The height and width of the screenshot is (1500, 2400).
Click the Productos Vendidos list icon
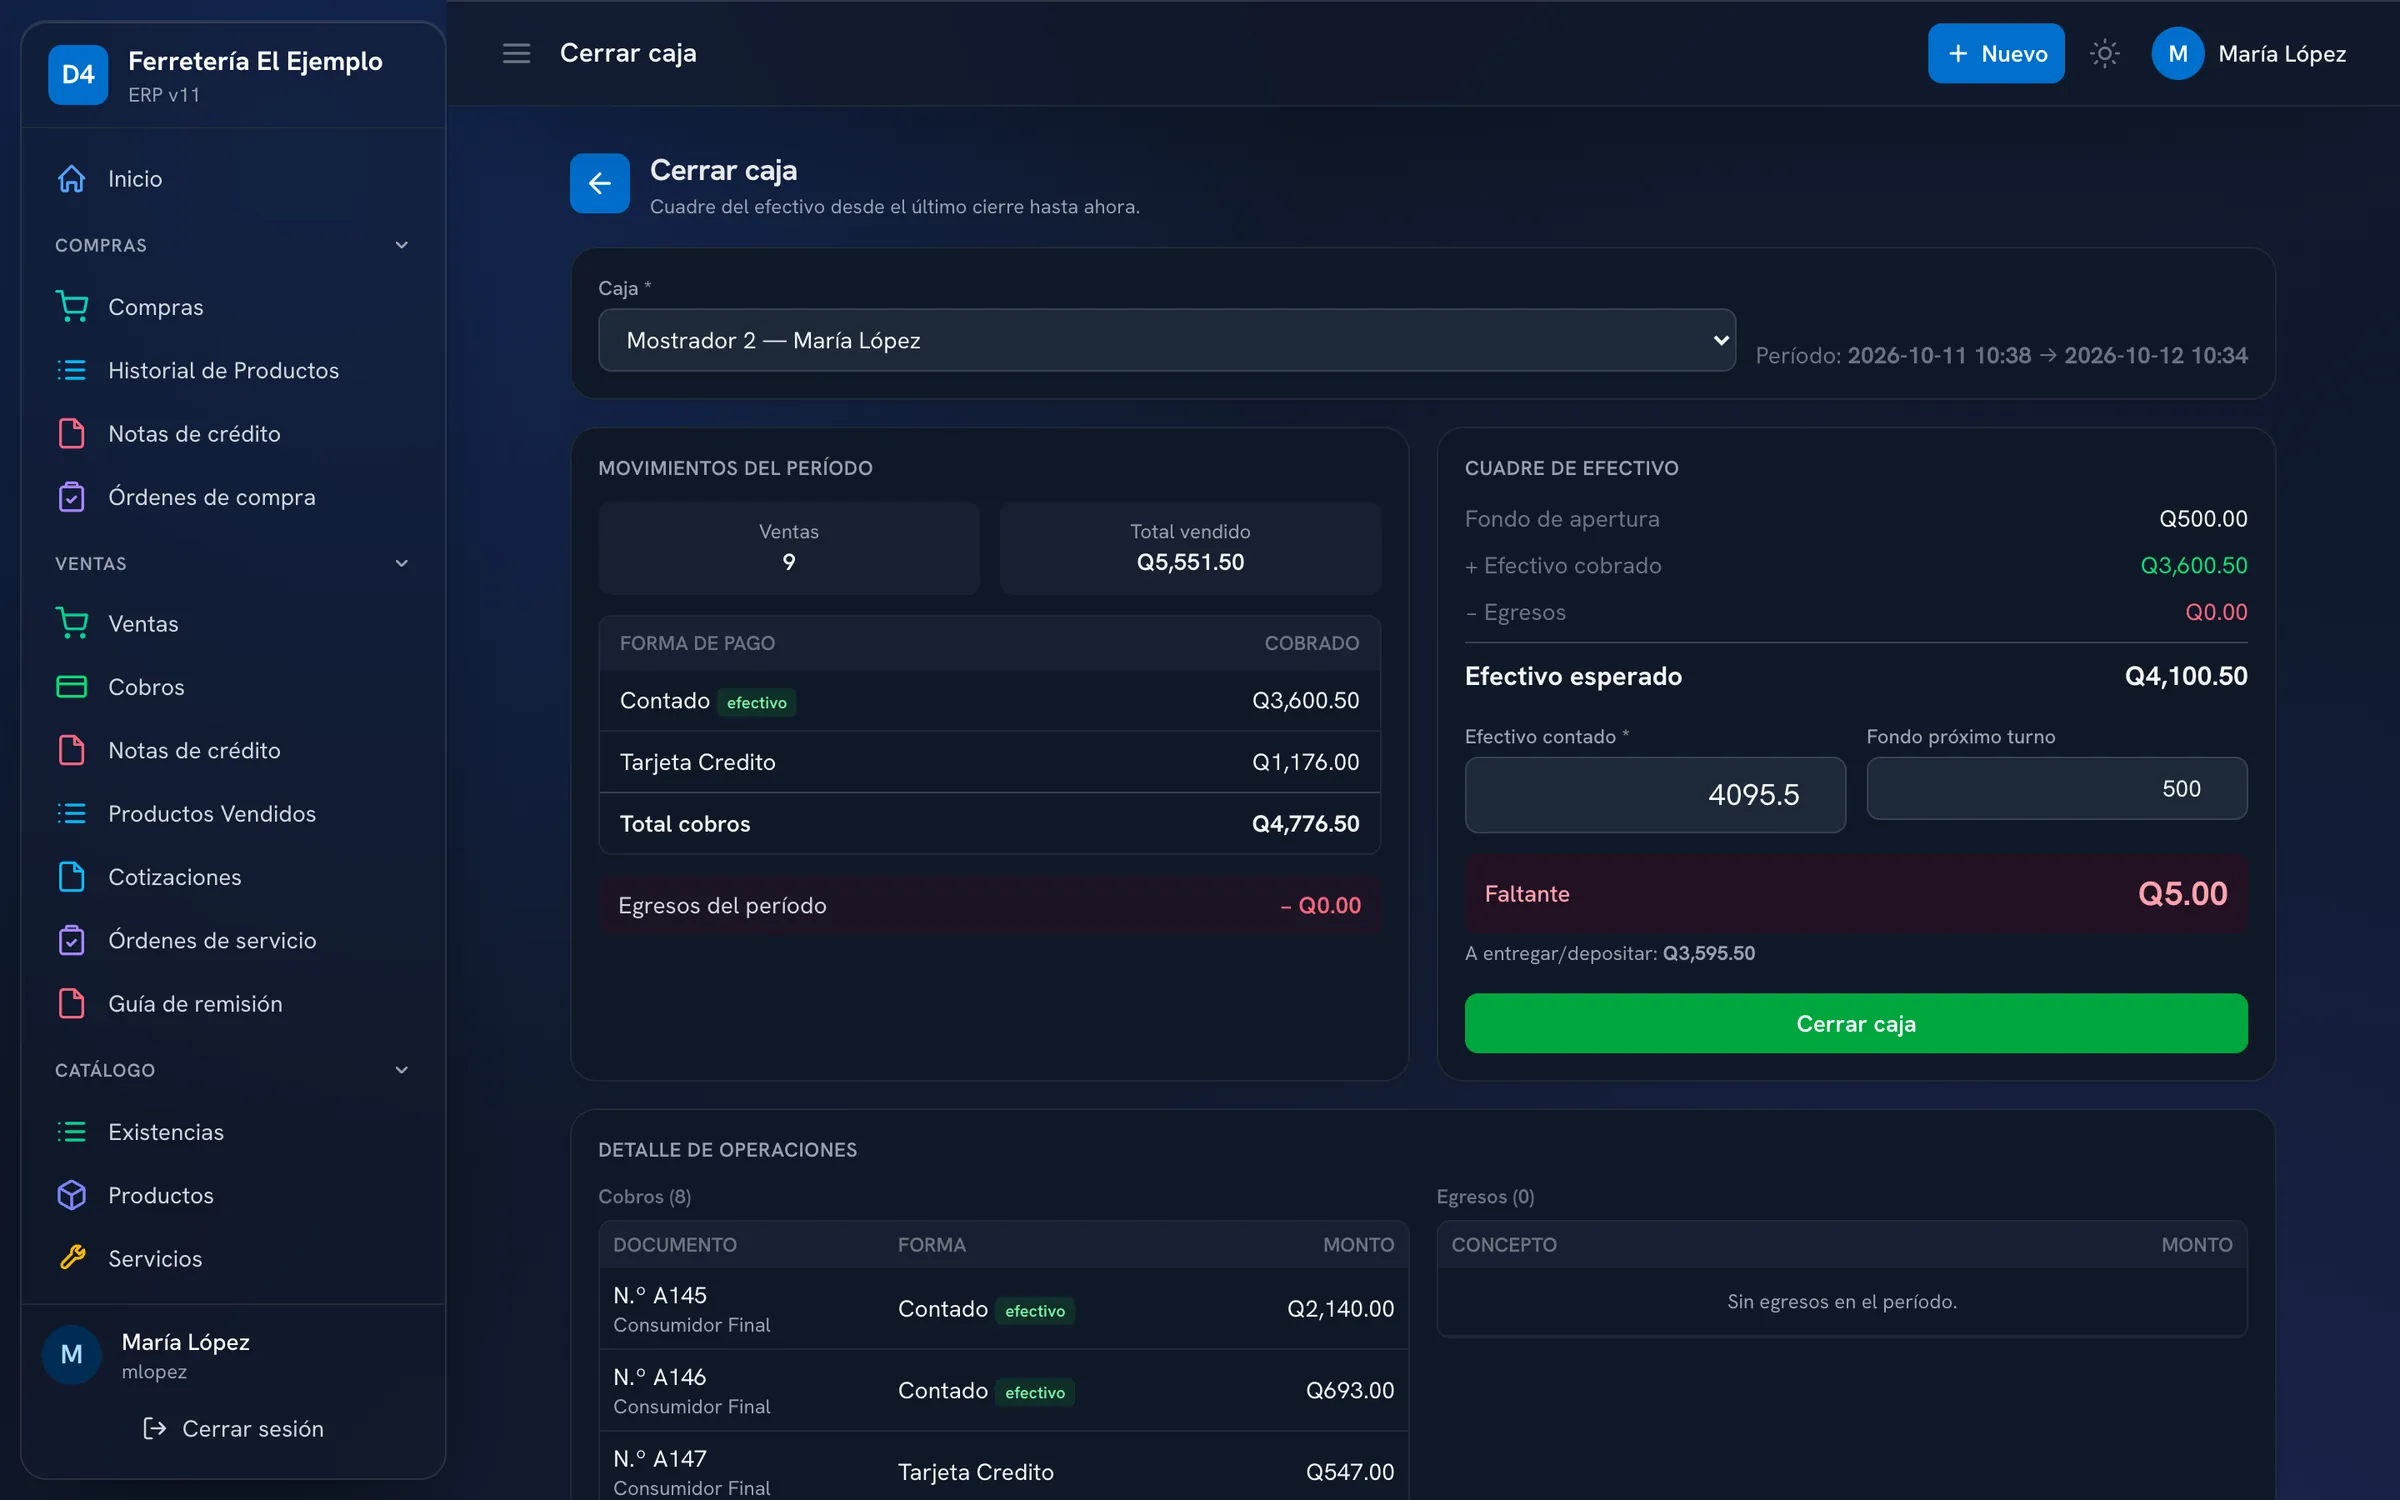click(x=72, y=814)
